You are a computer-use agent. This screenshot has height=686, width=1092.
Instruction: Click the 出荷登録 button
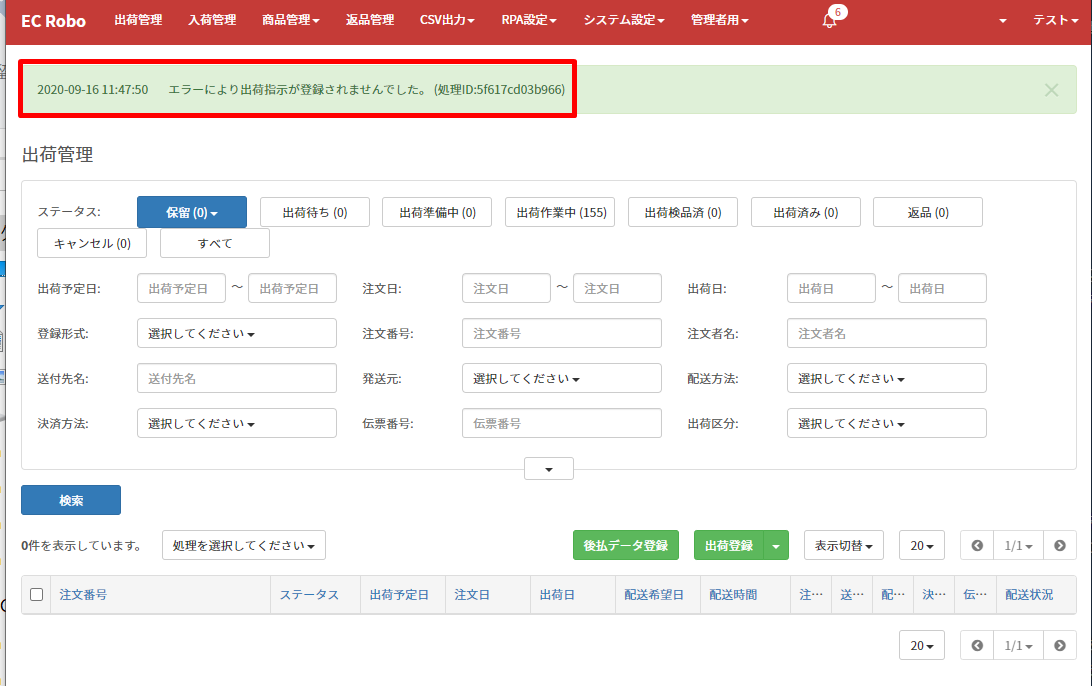[x=729, y=545]
